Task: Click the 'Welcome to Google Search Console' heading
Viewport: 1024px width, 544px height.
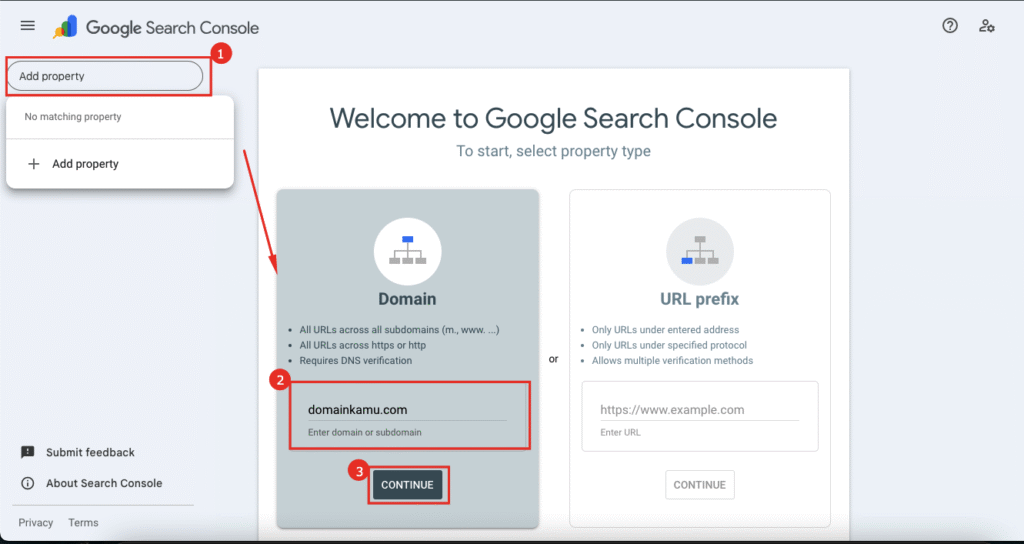Action: pos(553,118)
